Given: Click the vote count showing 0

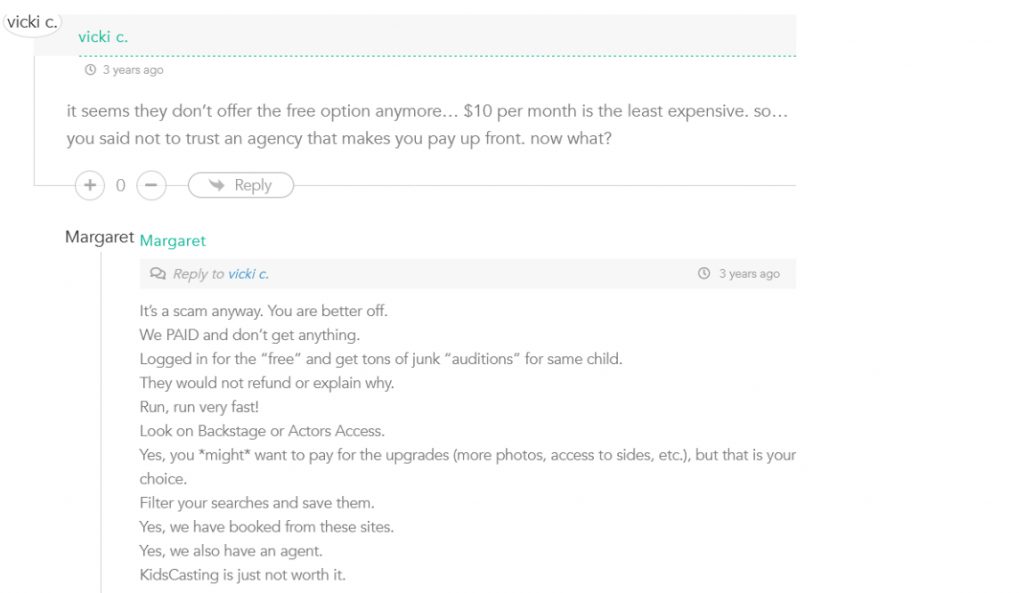Looking at the screenshot, I should 121,185.
